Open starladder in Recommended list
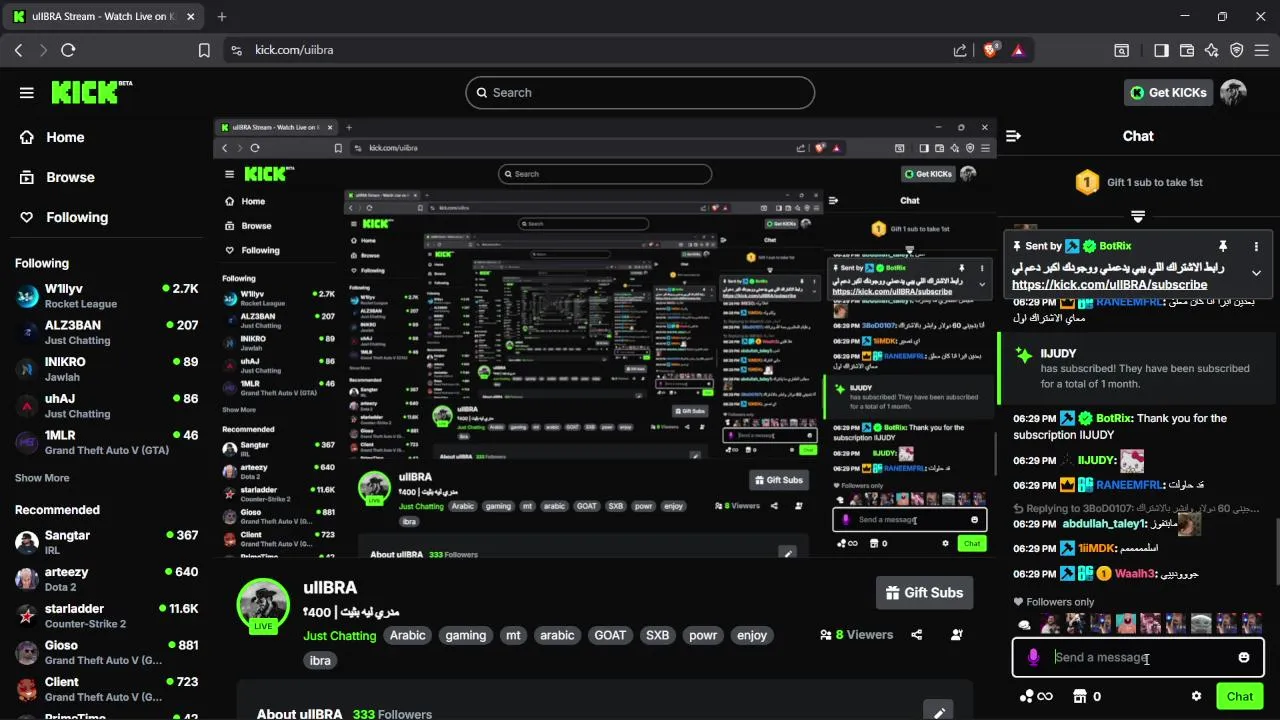Screen dimensions: 1280x720 tap(106, 615)
